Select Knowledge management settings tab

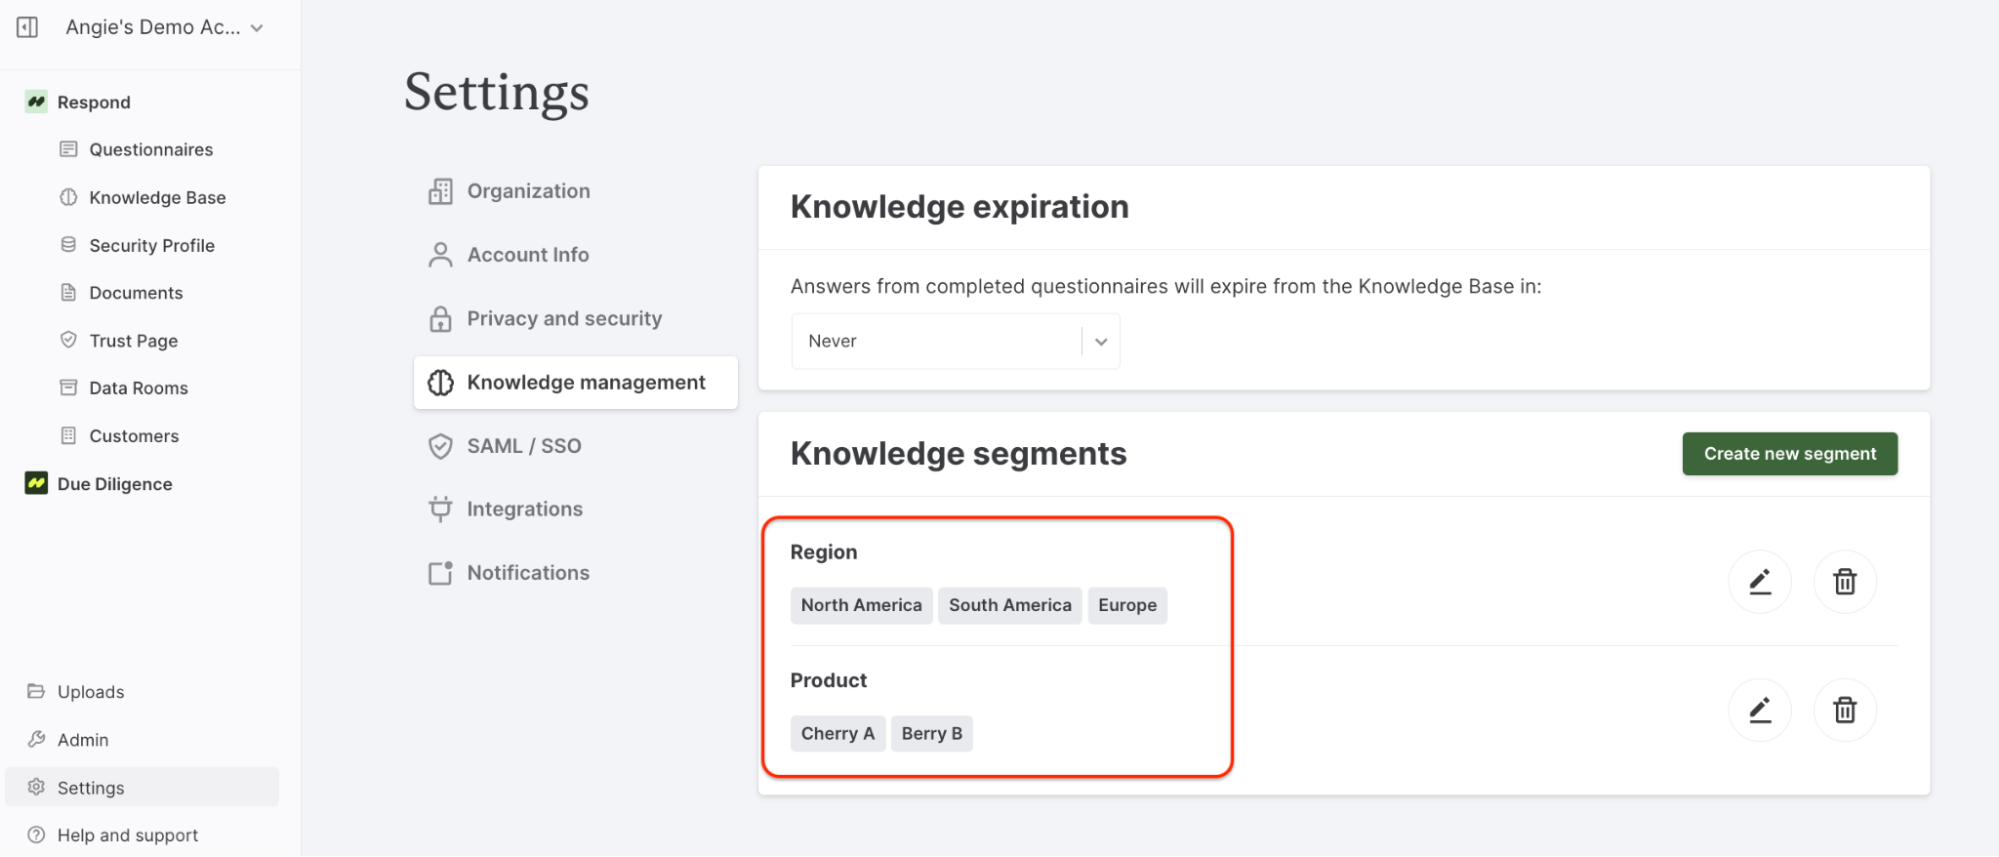576,382
